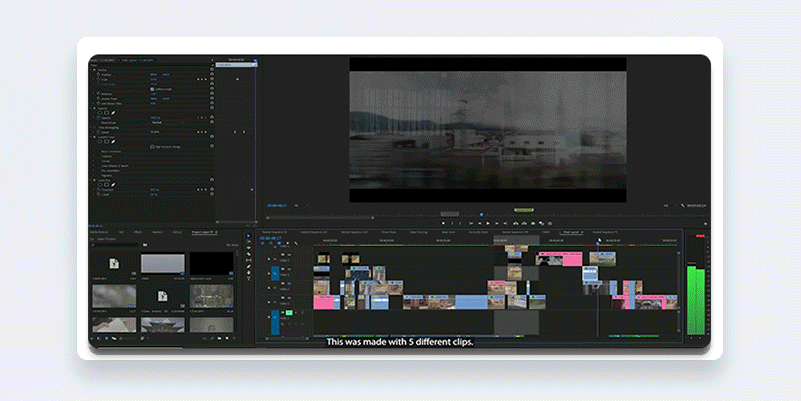Expand Color Wheels & Match section
The width and height of the screenshot is (801, 401).
click(x=93, y=166)
